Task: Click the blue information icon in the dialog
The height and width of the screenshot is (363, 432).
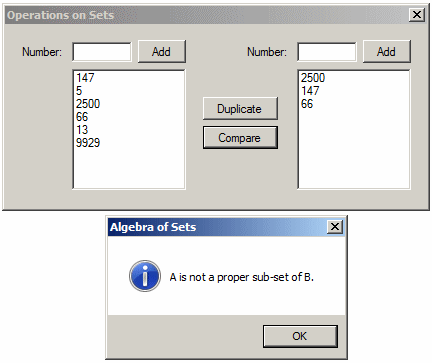Action: (145, 276)
